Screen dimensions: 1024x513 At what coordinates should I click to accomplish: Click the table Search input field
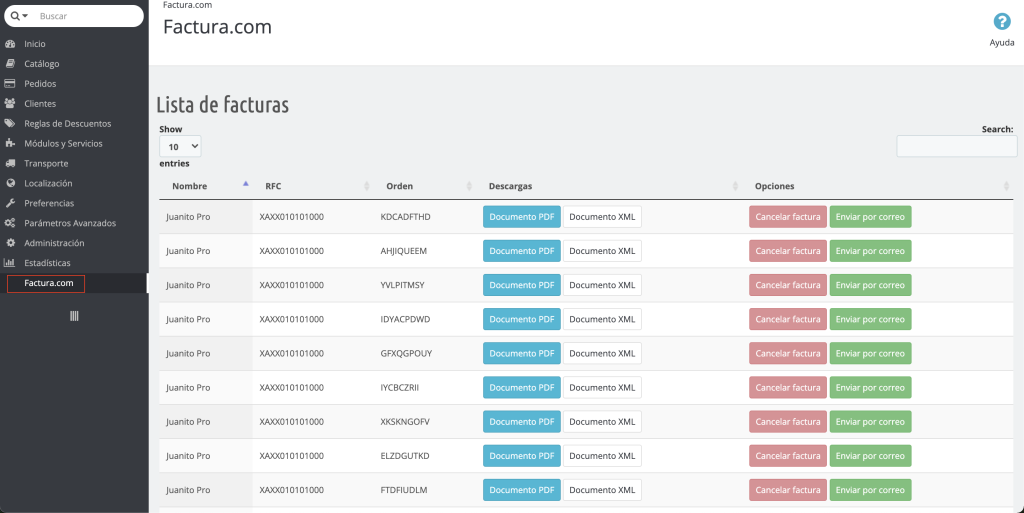click(x=956, y=146)
